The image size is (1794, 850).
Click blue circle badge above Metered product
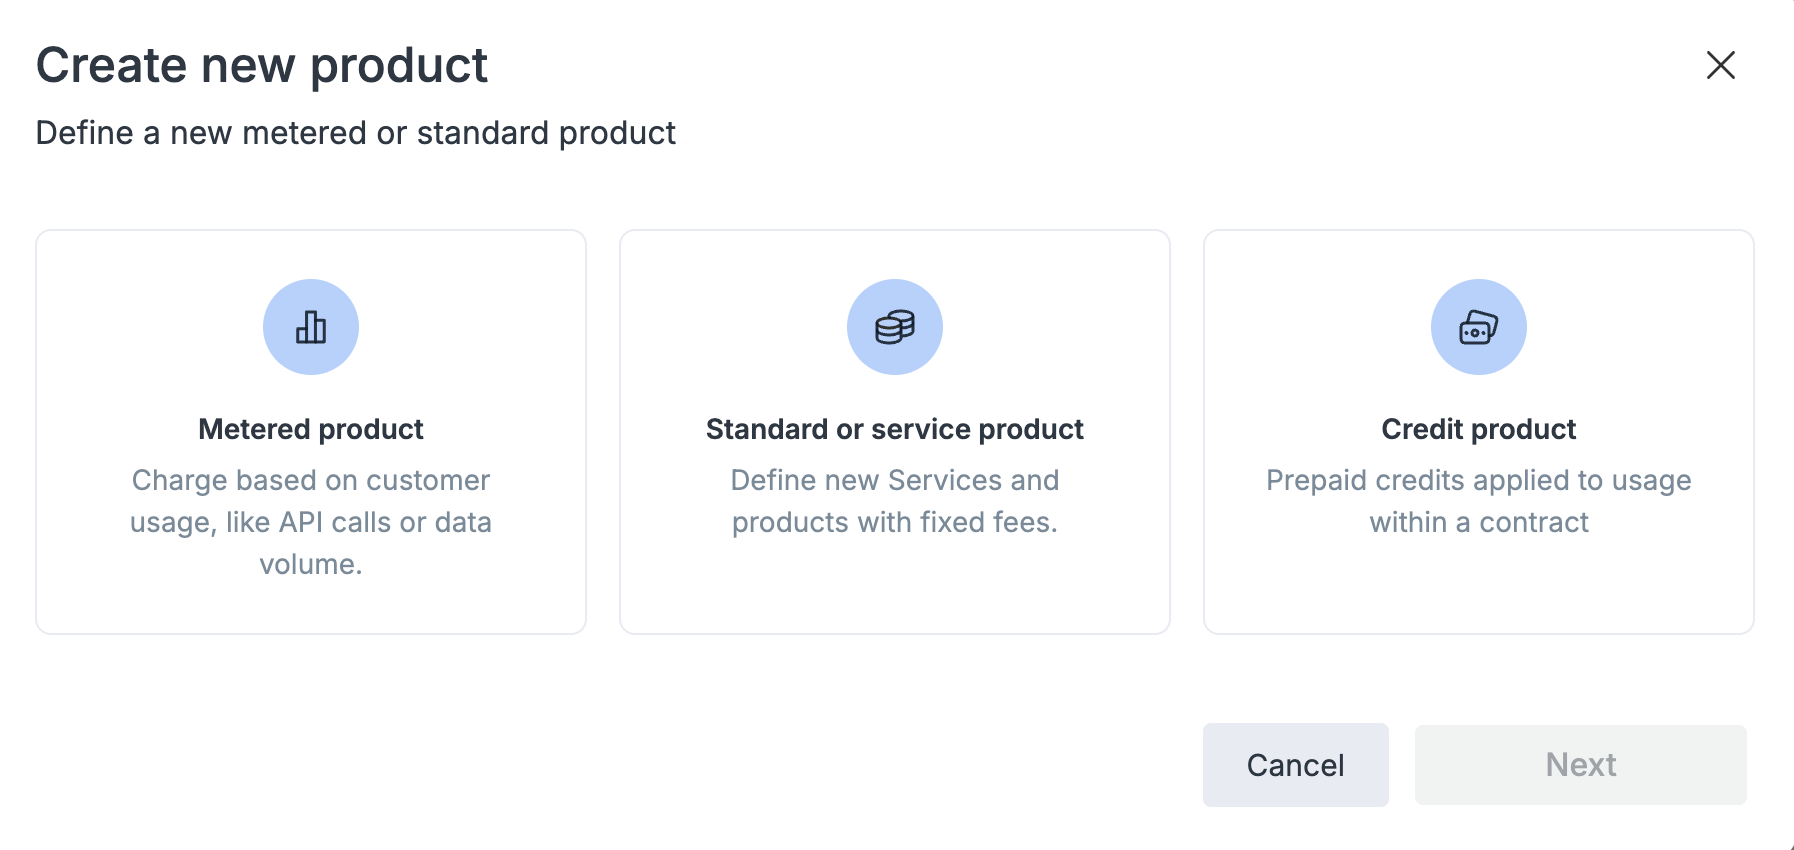click(x=311, y=327)
